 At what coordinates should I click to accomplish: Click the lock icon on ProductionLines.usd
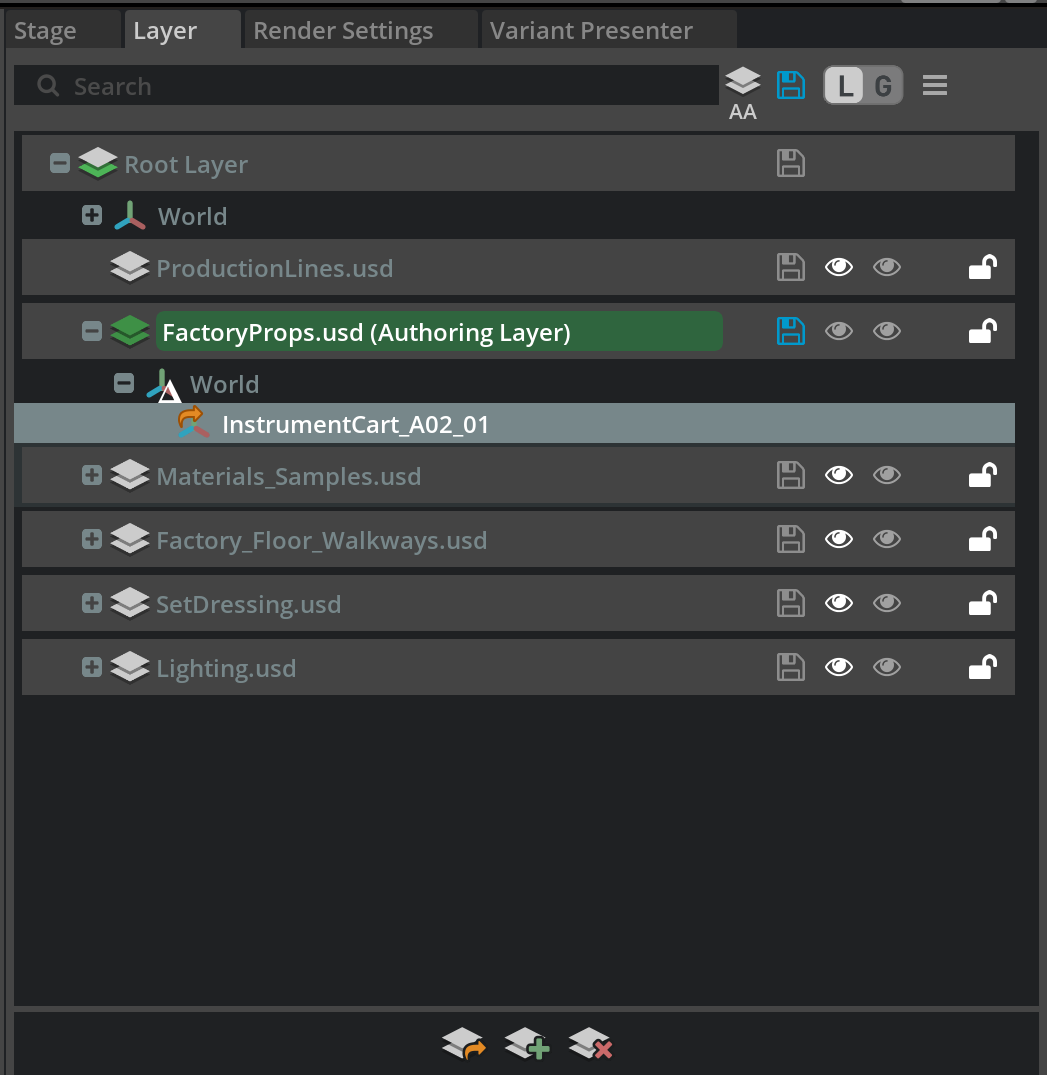tap(982, 268)
